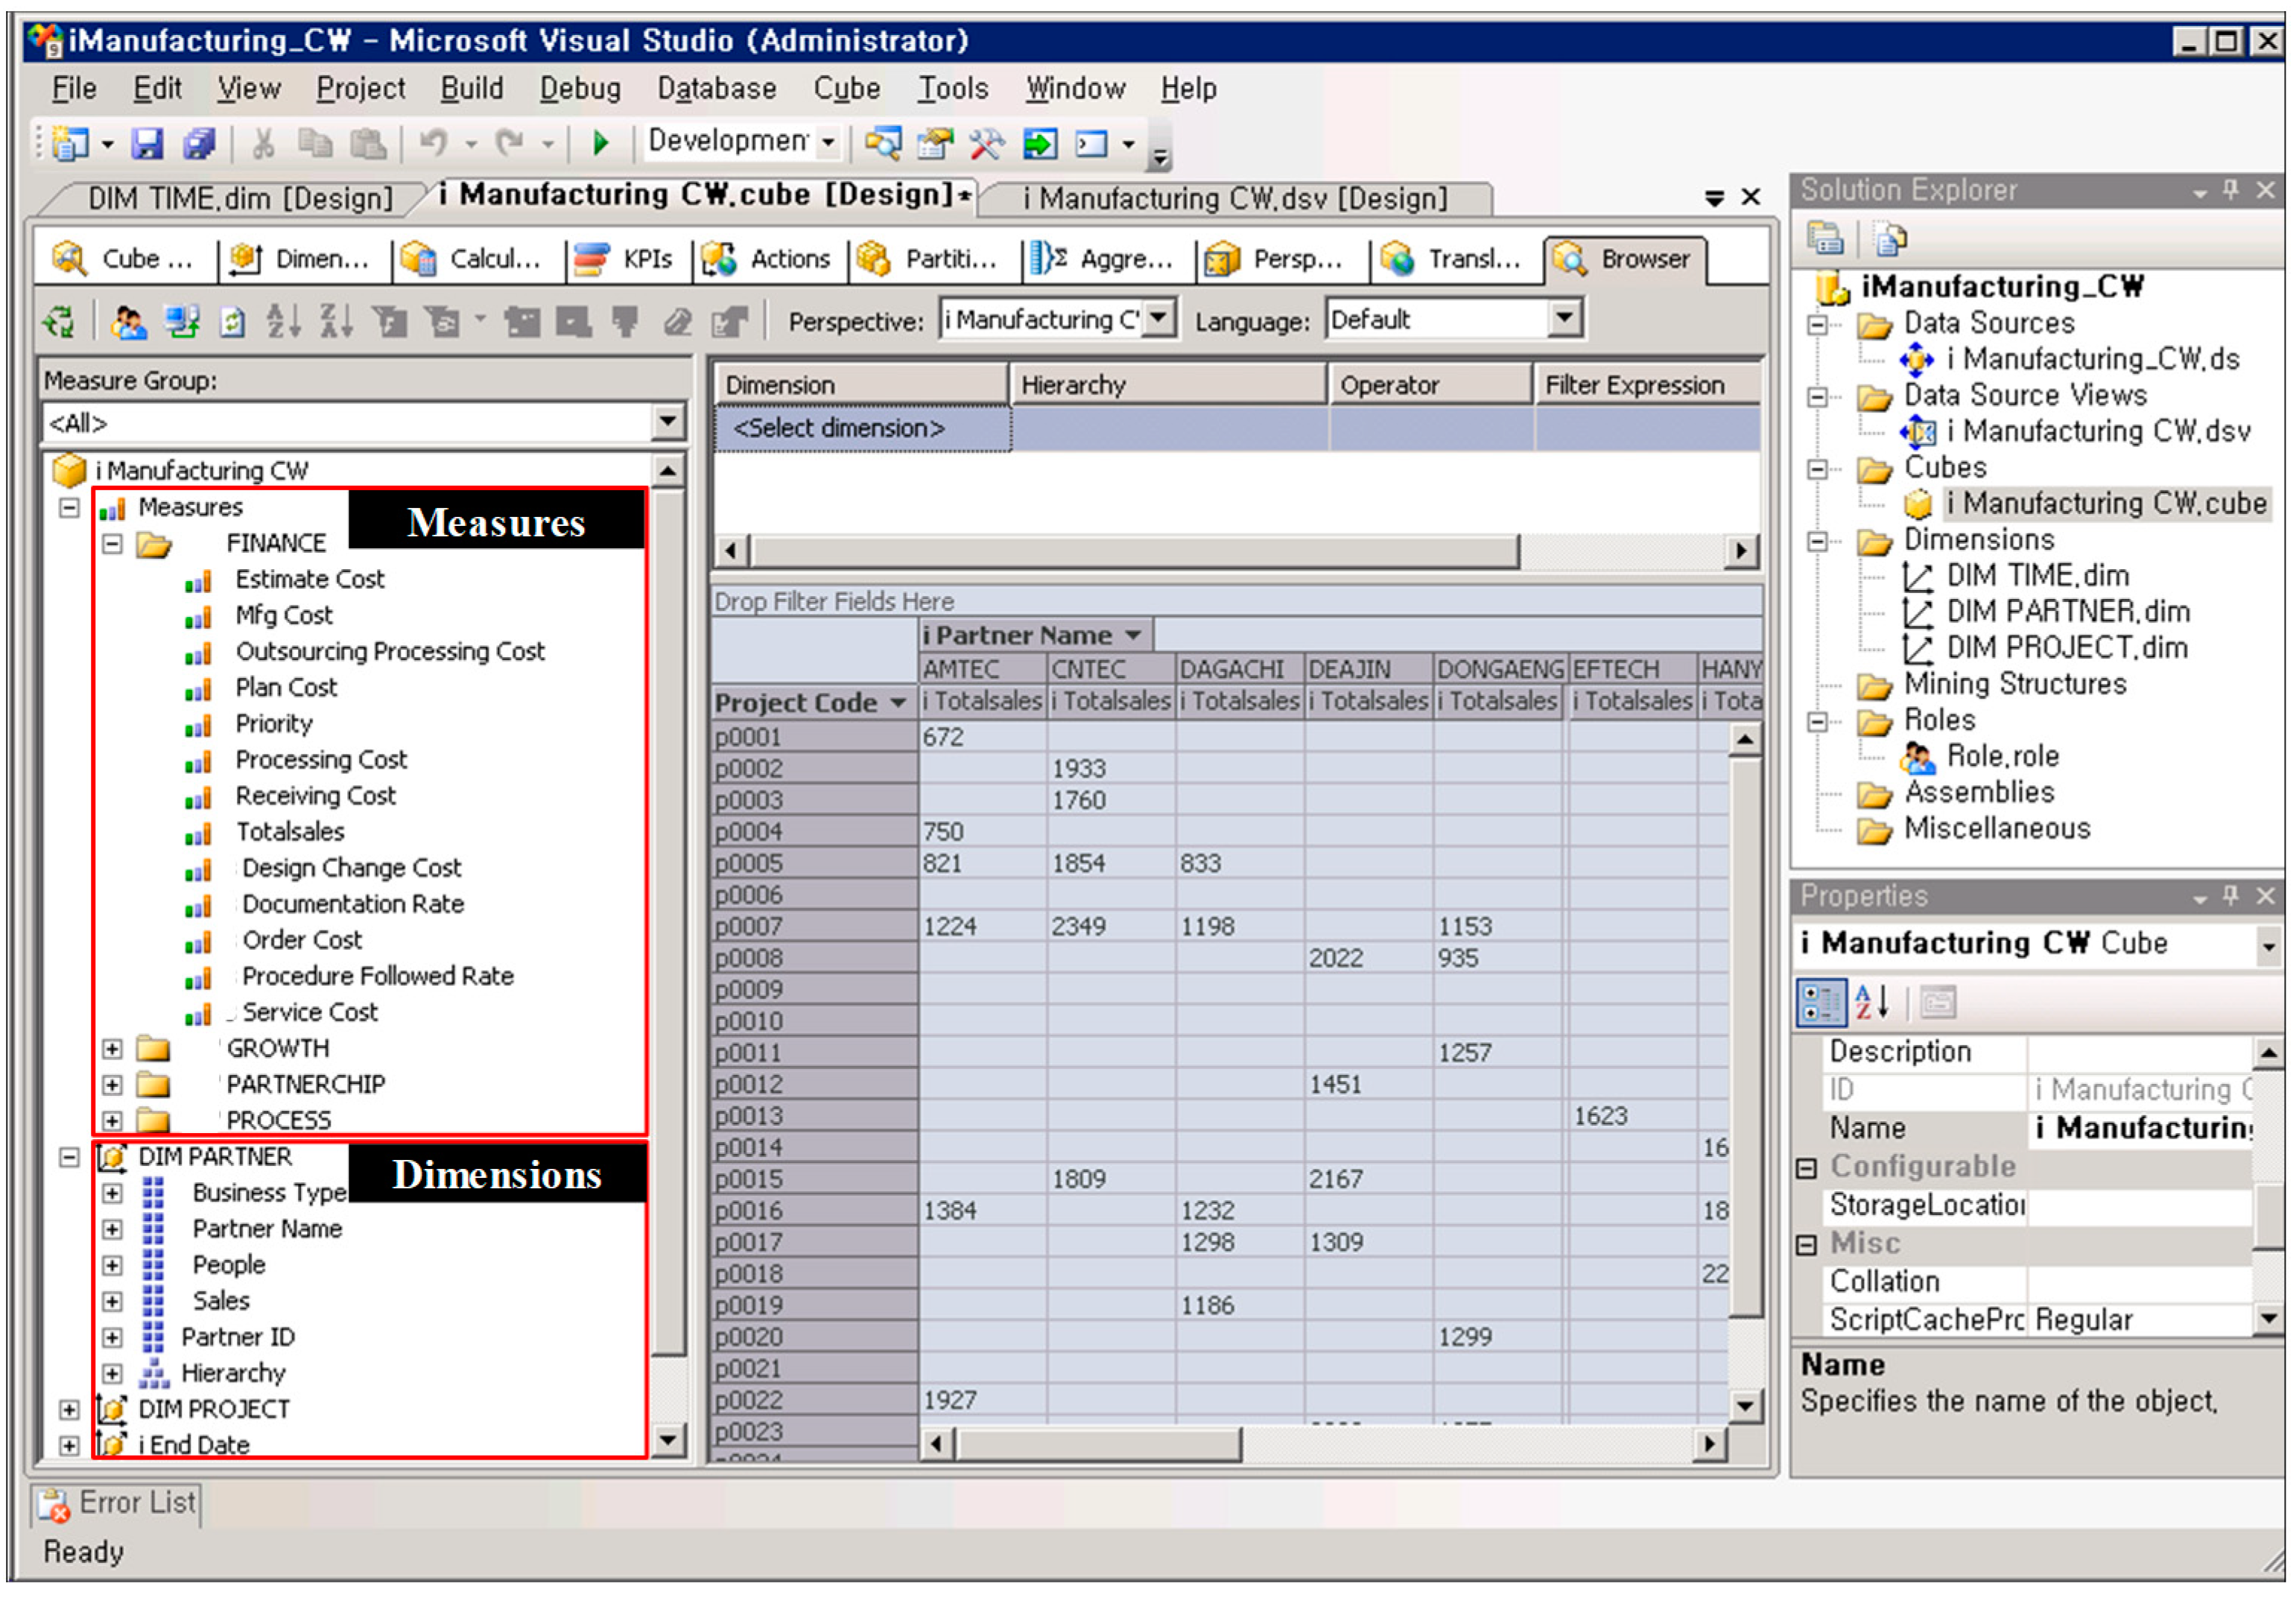2296x1598 pixels.
Task: Open the File menu
Action: click(x=74, y=88)
